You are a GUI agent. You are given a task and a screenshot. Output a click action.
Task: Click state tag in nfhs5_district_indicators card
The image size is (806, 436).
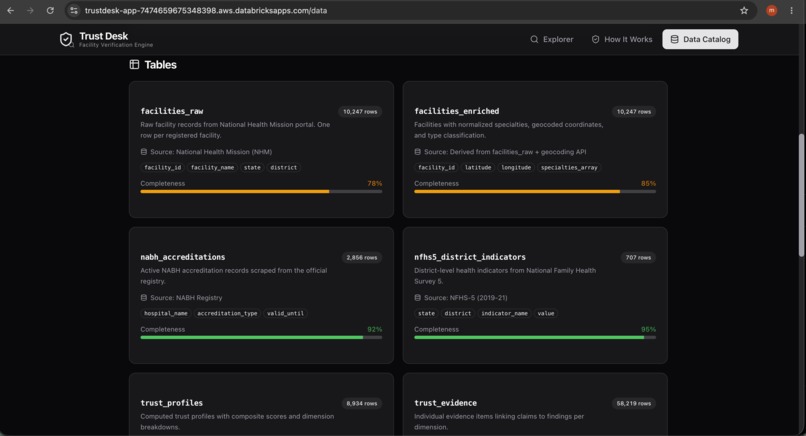coord(426,314)
